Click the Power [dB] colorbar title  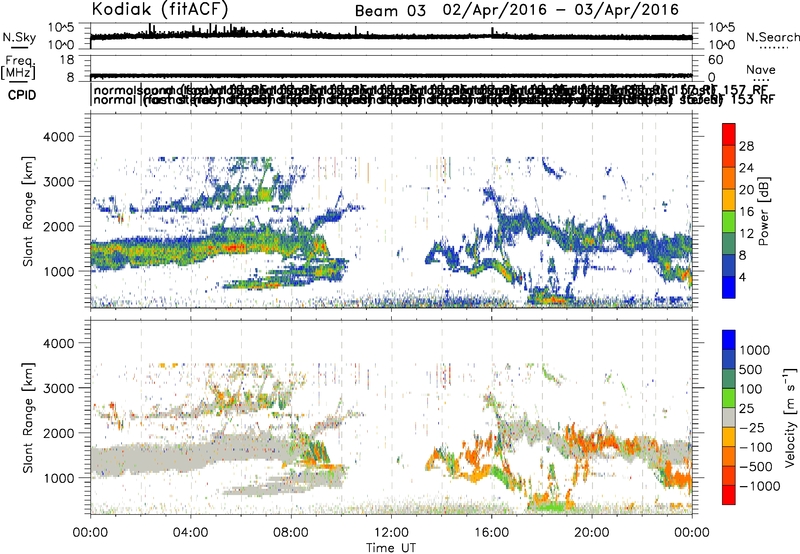tap(763, 211)
